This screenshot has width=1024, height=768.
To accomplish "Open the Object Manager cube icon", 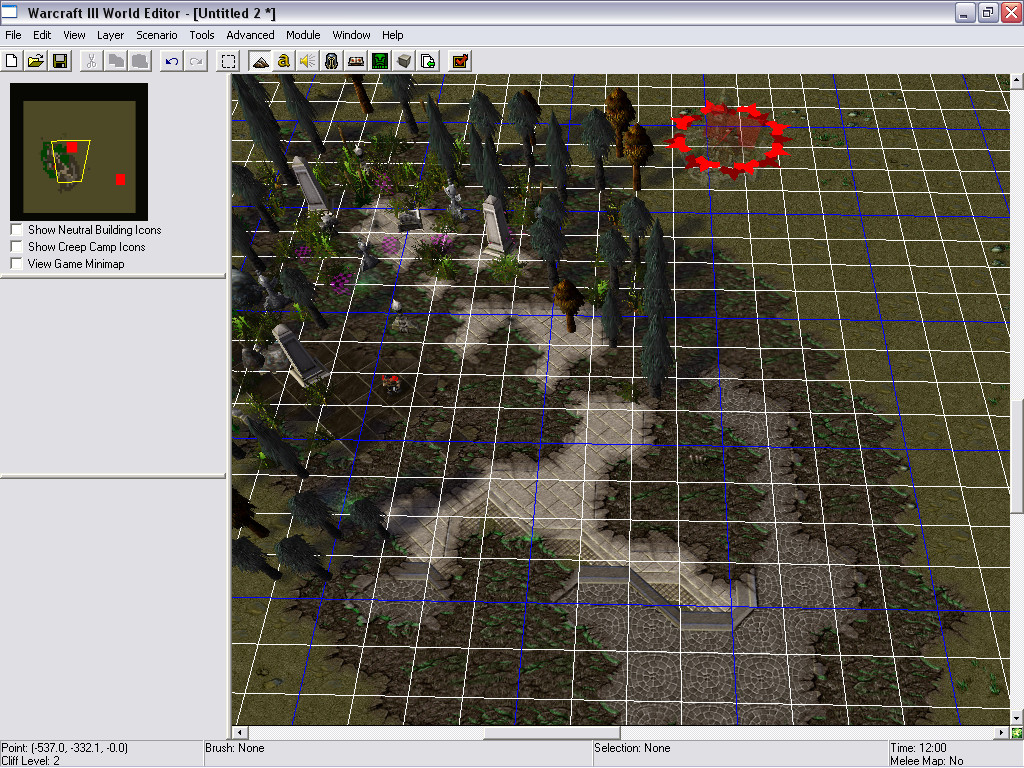I will 404,61.
